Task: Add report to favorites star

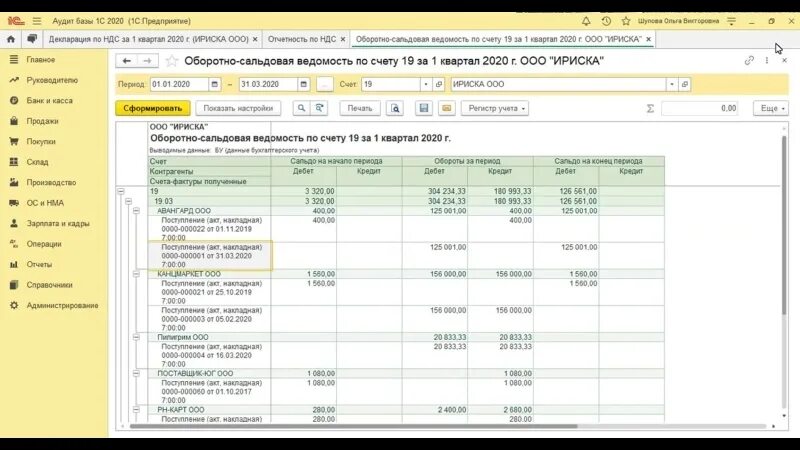Action: pos(172,61)
